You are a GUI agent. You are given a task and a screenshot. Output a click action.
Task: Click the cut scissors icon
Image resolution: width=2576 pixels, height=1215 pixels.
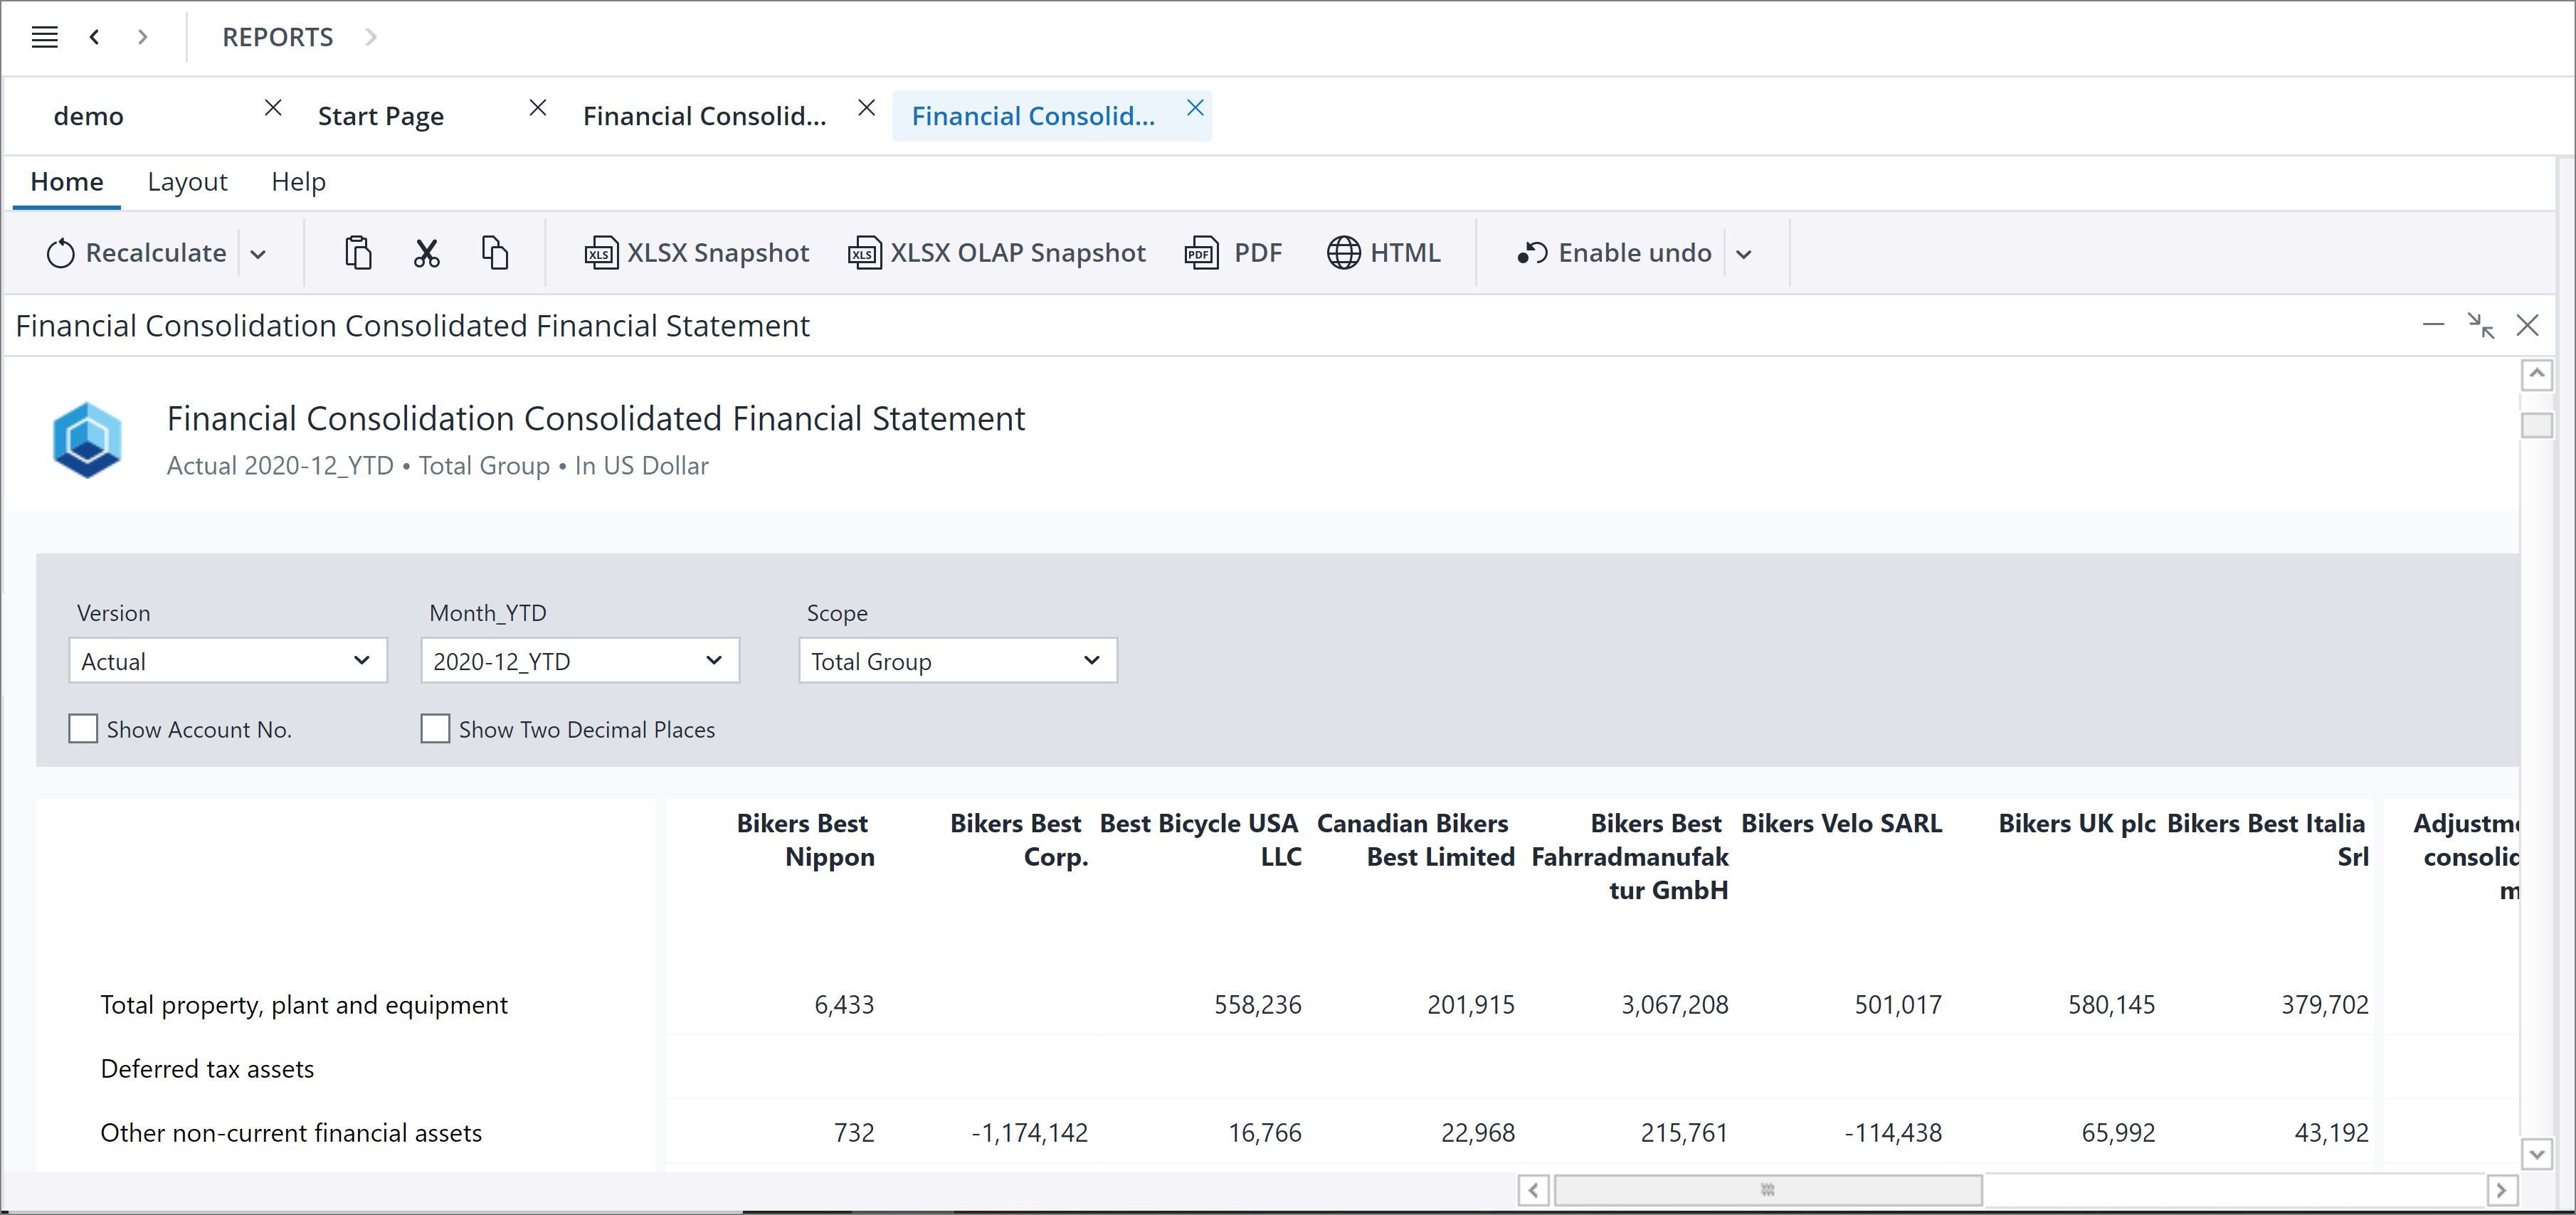tap(427, 253)
